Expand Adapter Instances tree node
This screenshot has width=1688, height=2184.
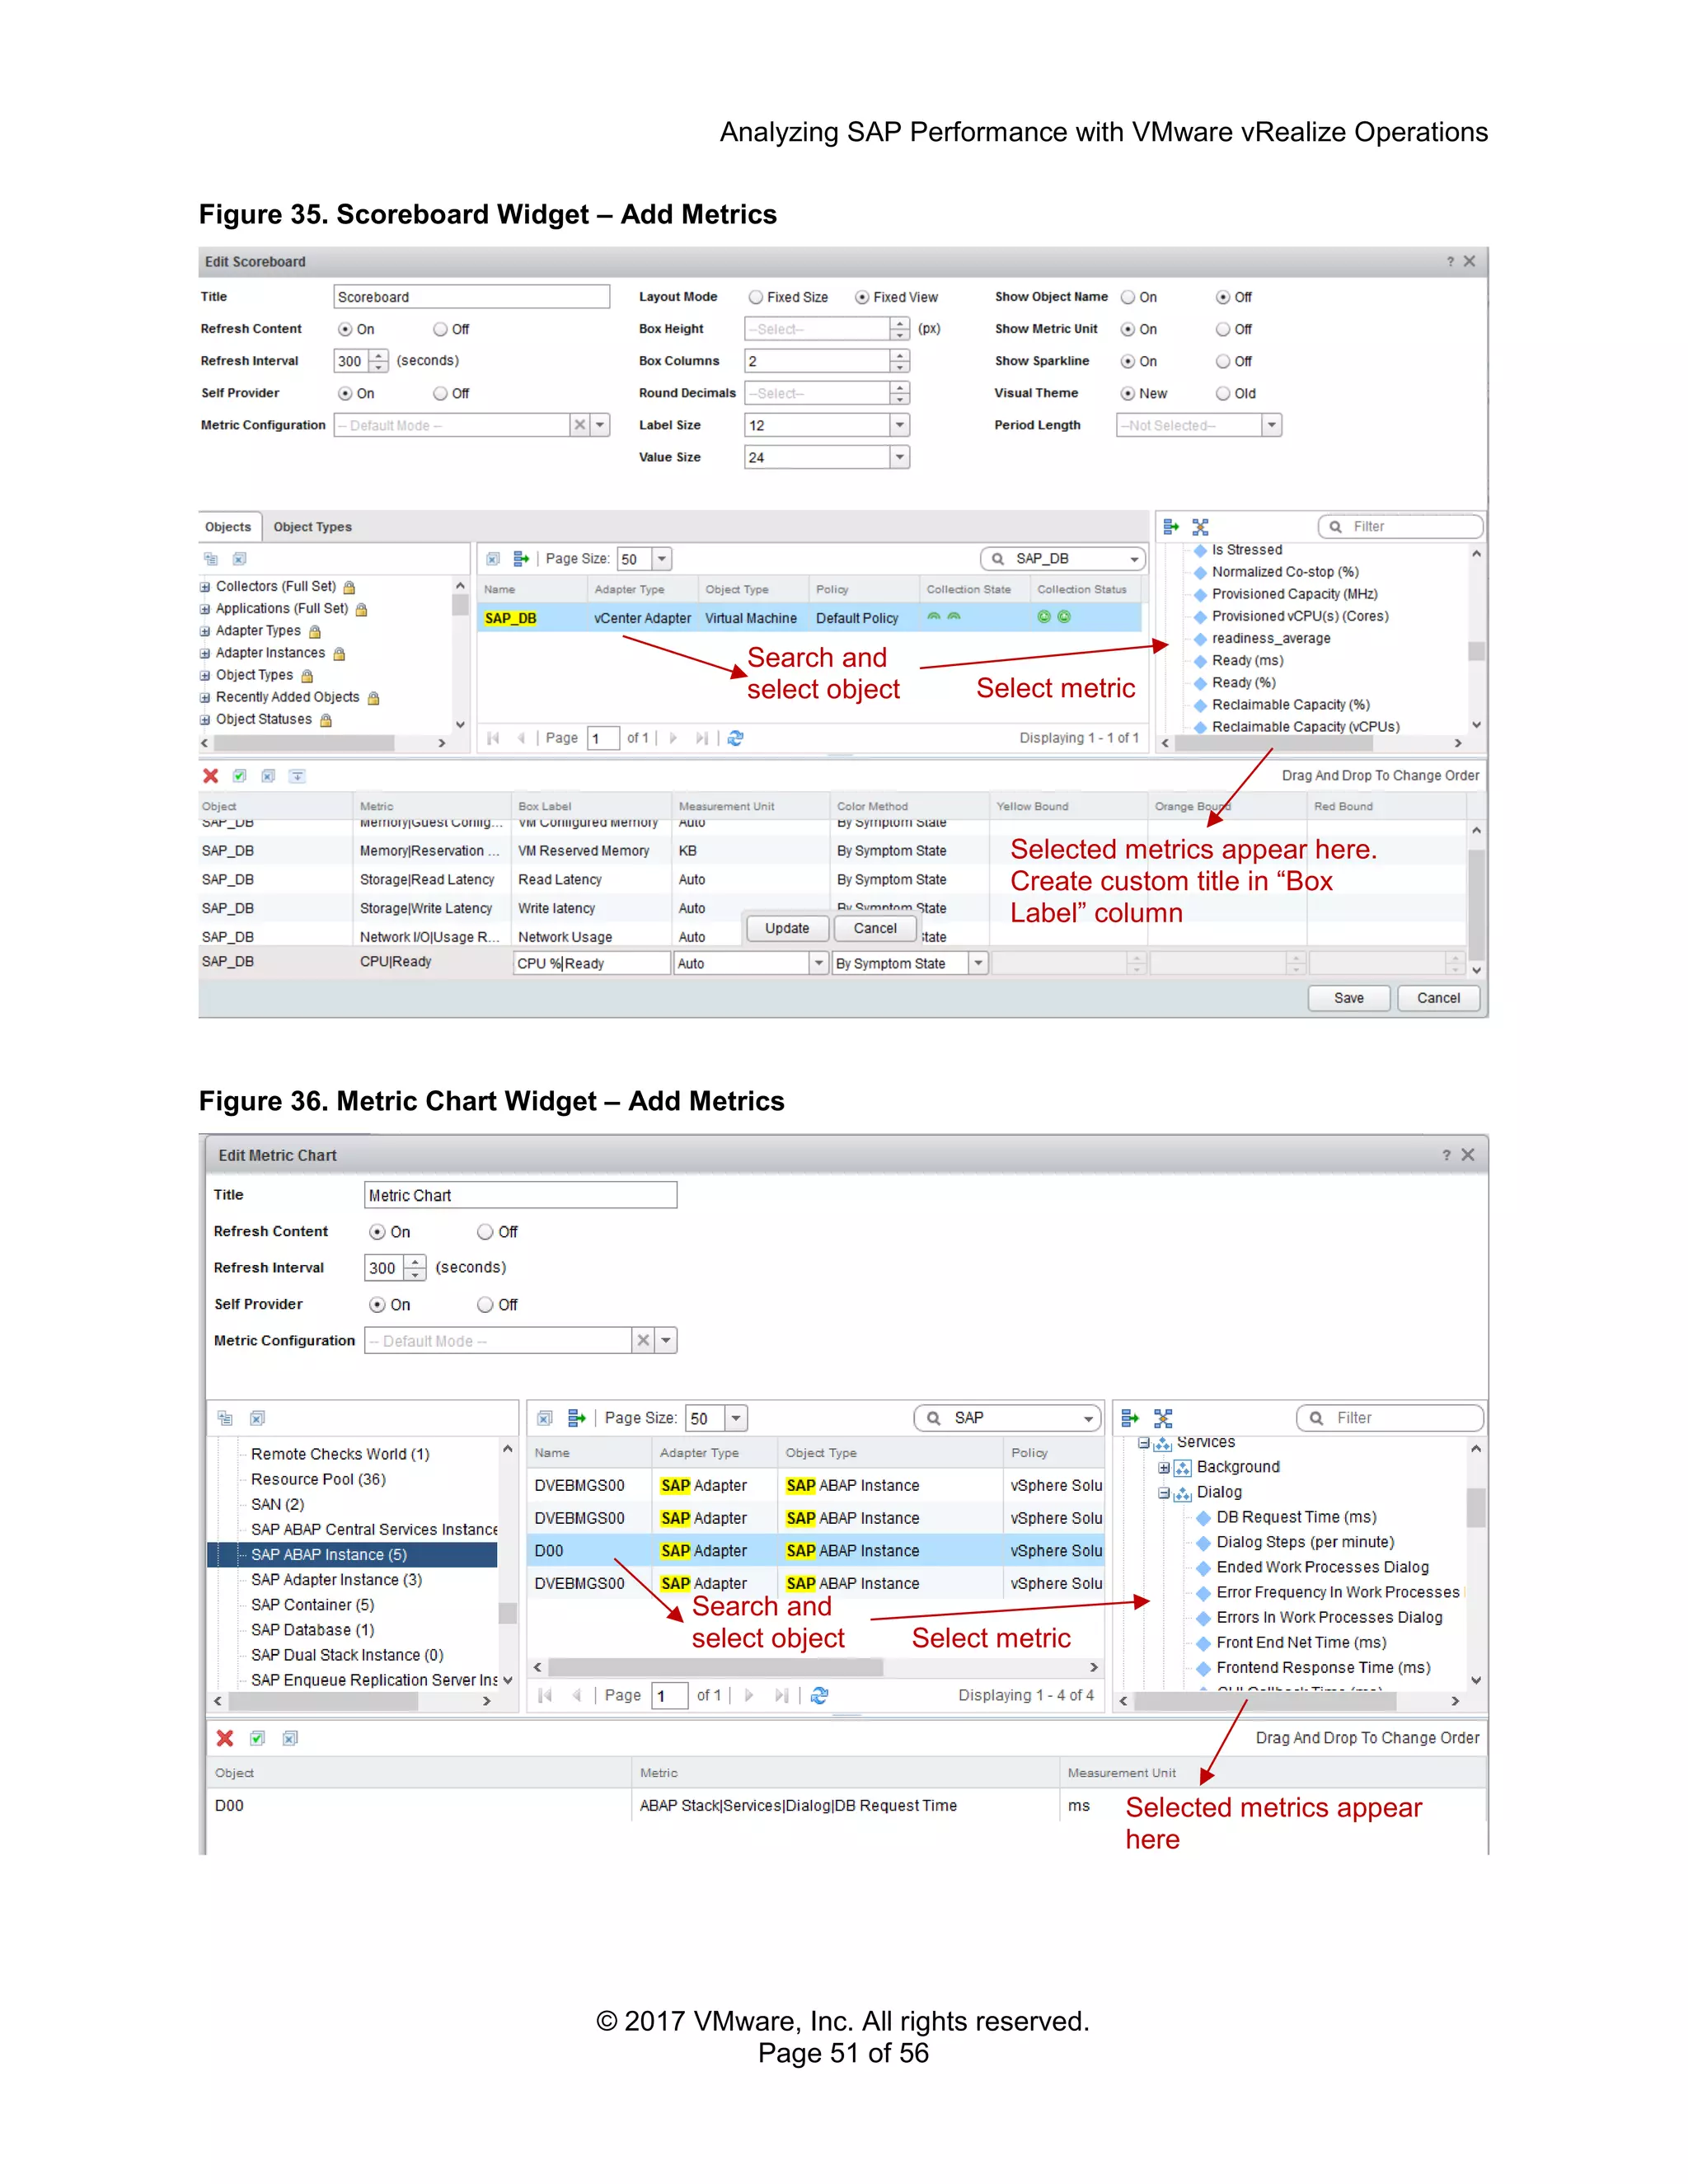(205, 653)
